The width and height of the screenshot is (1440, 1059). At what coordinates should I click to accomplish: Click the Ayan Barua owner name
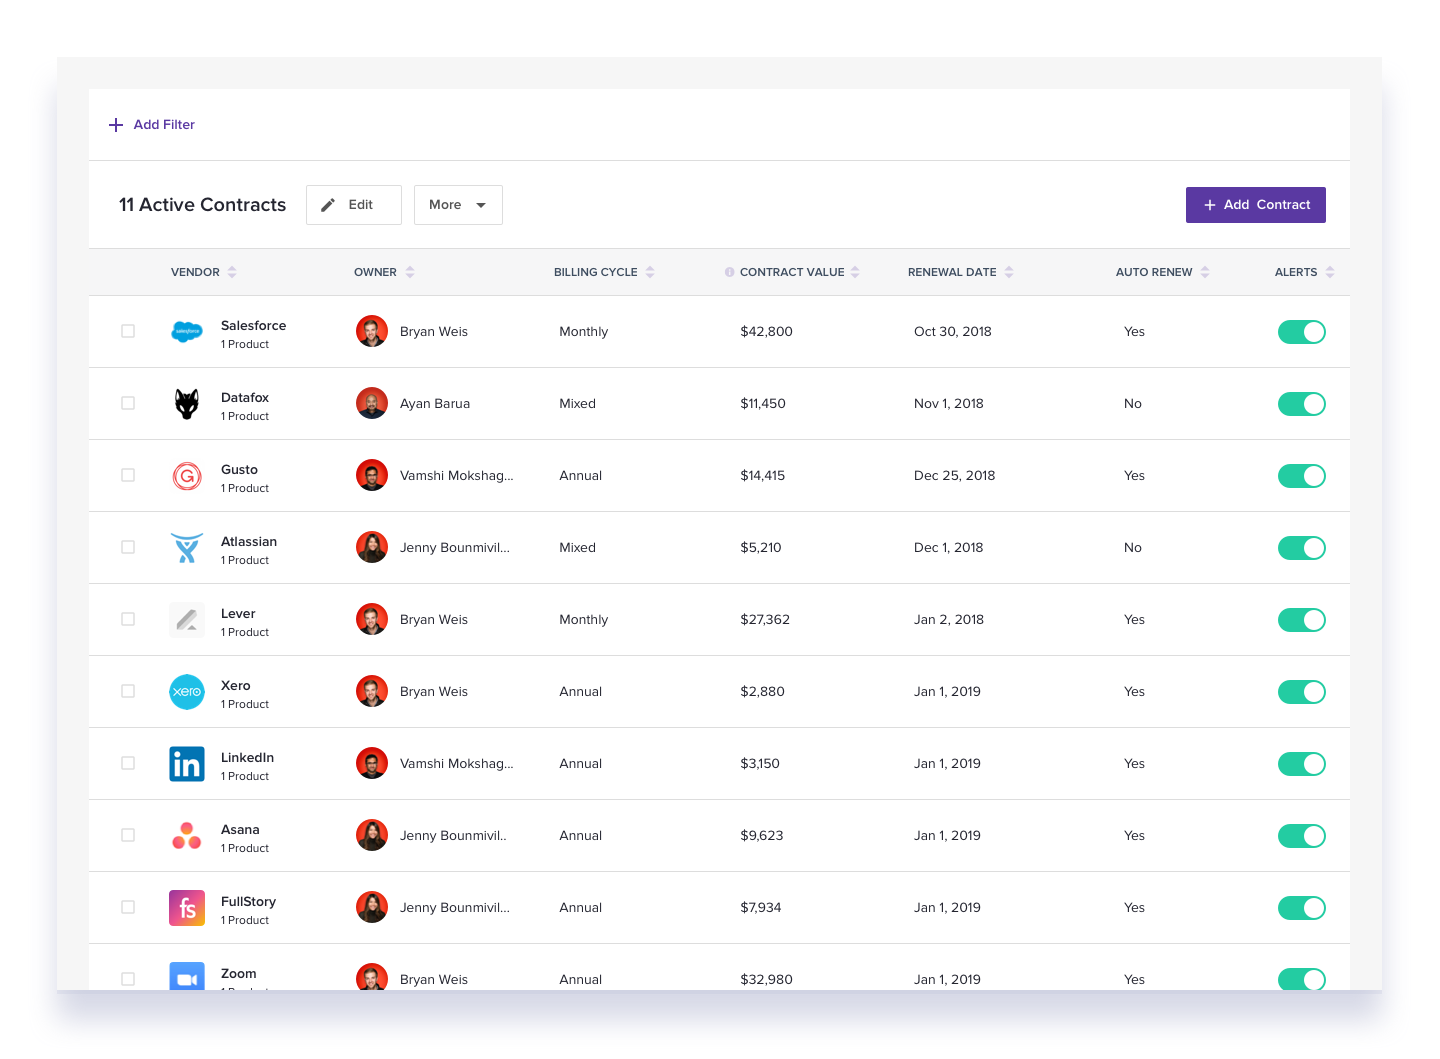point(435,404)
